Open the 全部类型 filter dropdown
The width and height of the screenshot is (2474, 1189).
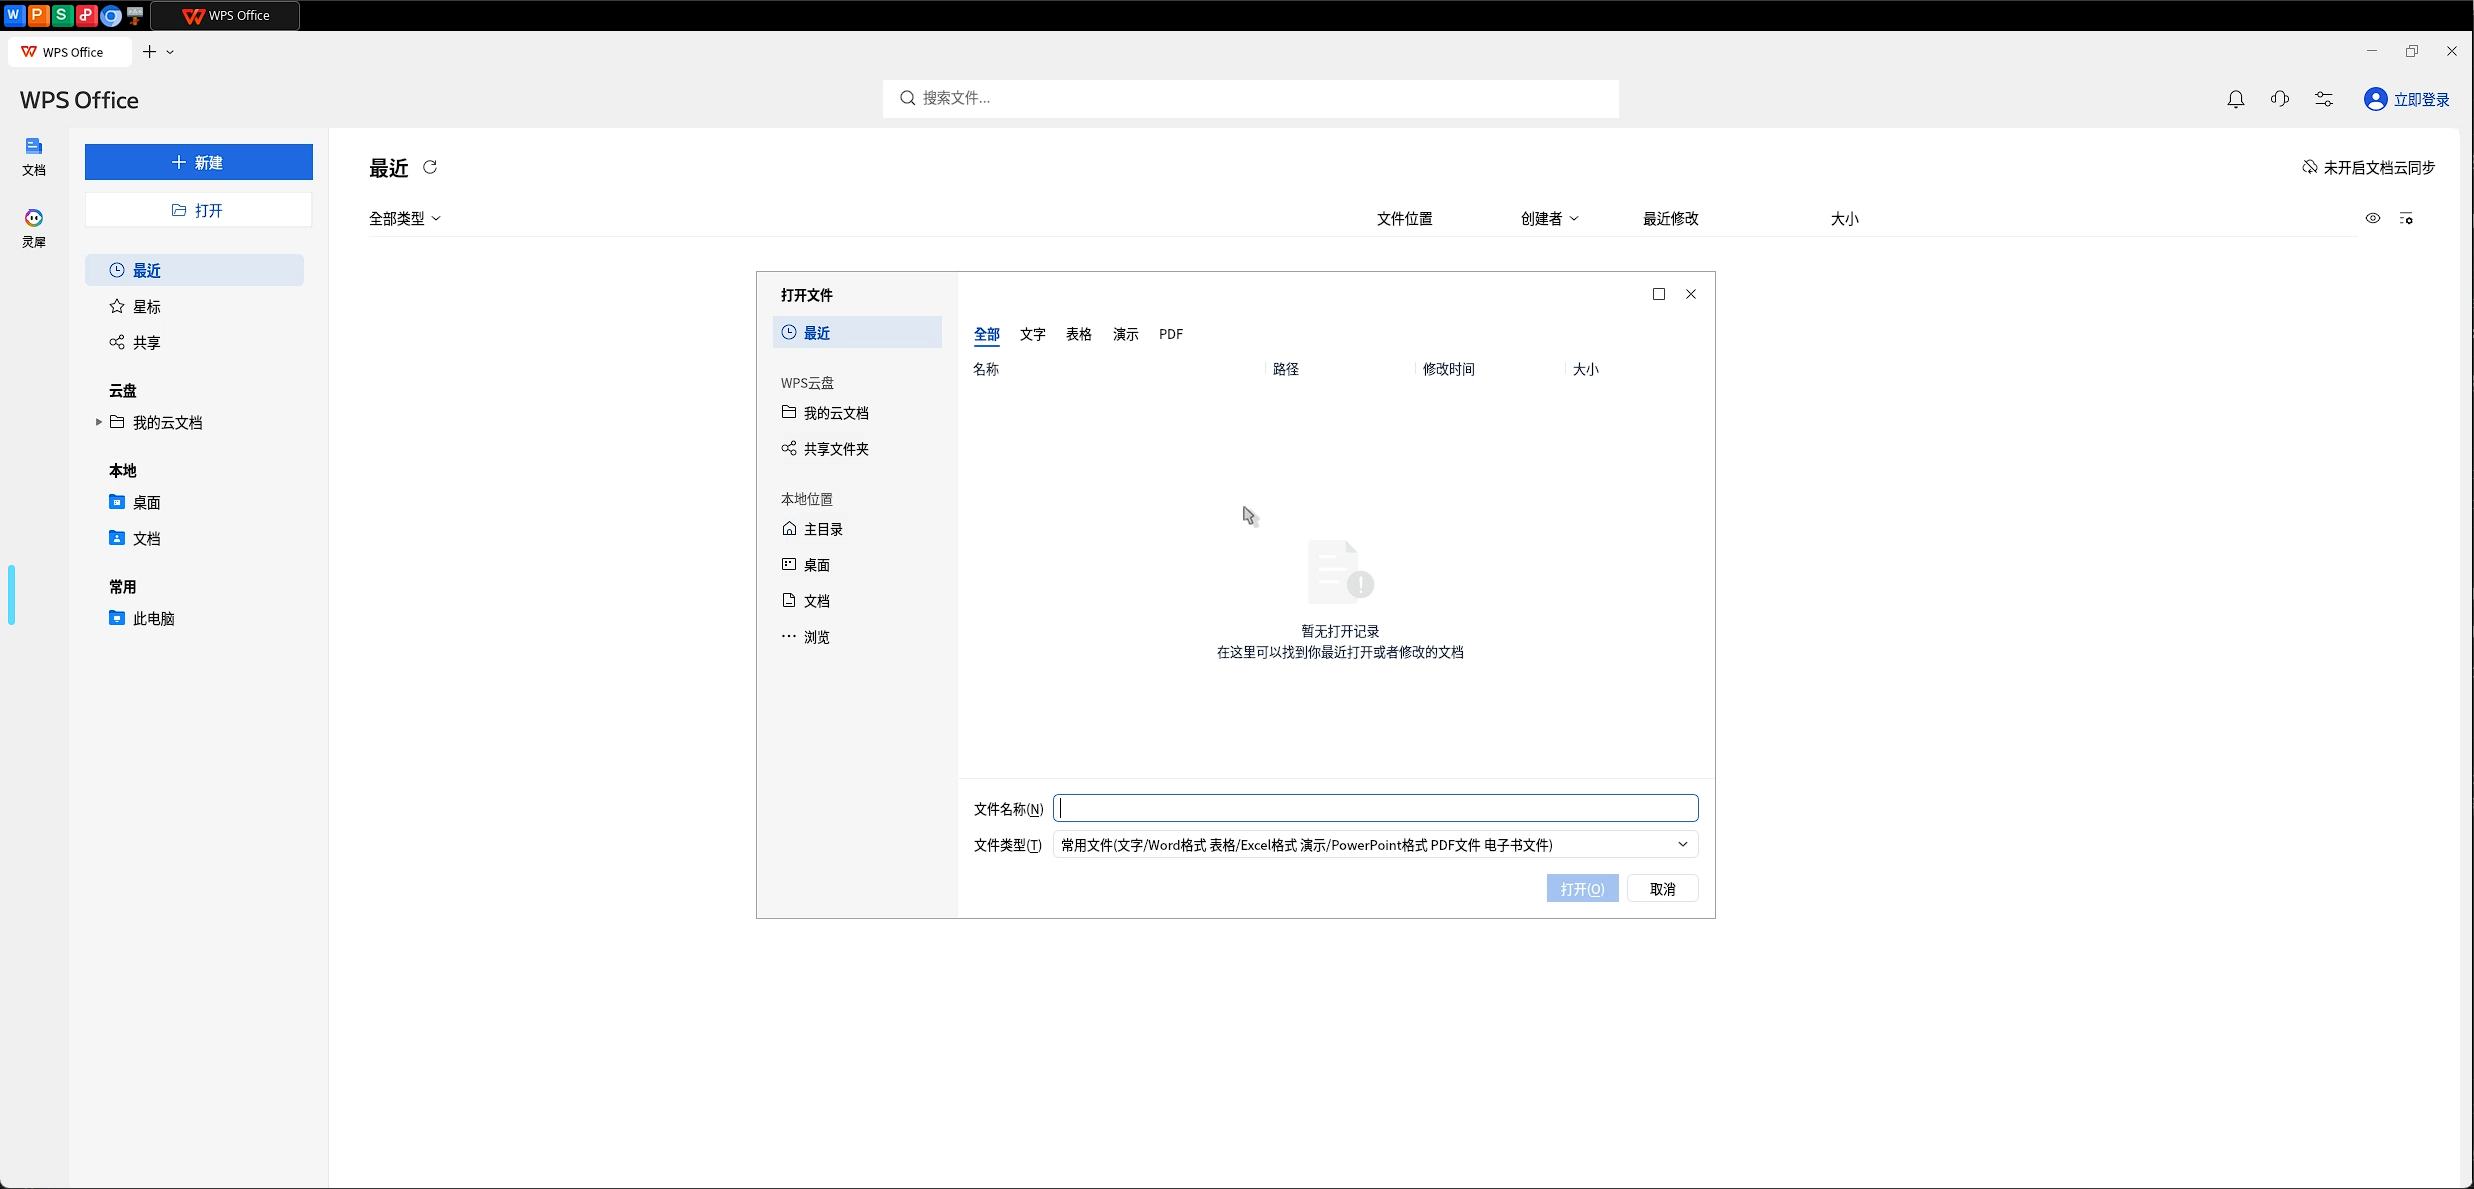point(404,218)
